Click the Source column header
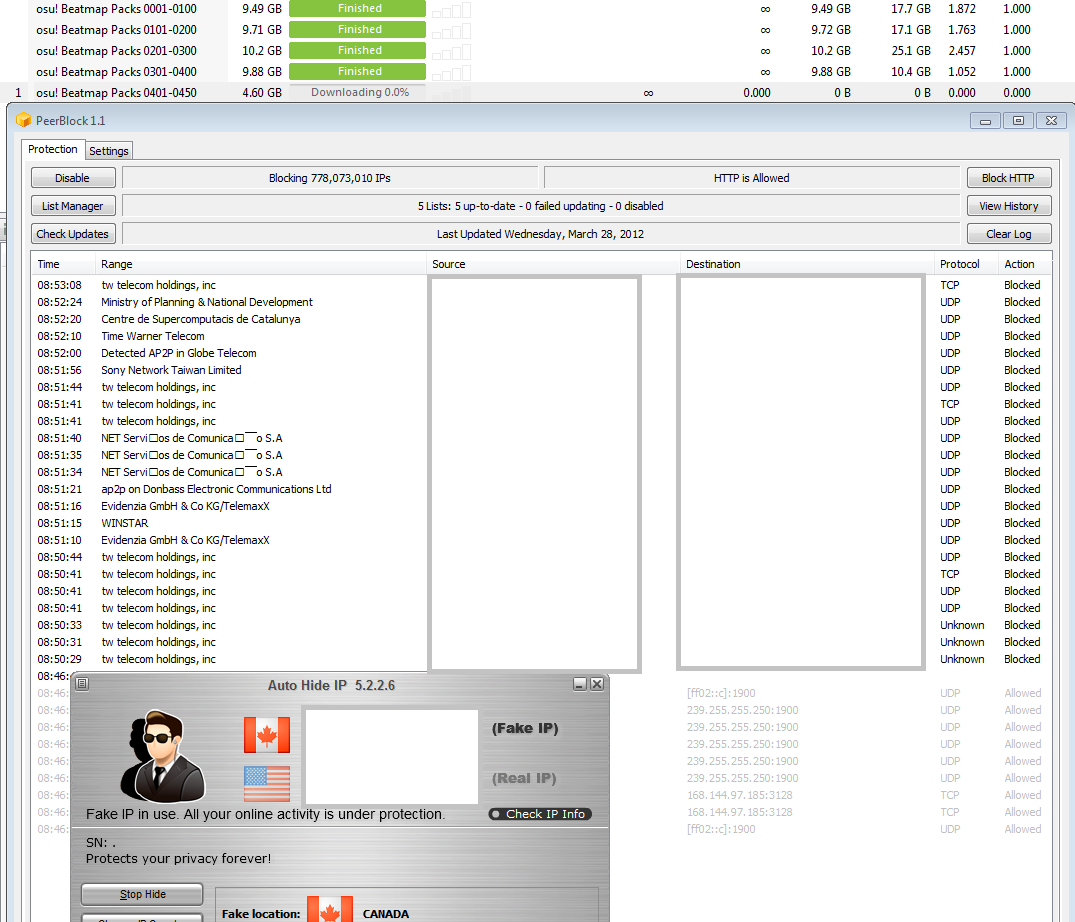 pyautogui.click(x=553, y=264)
